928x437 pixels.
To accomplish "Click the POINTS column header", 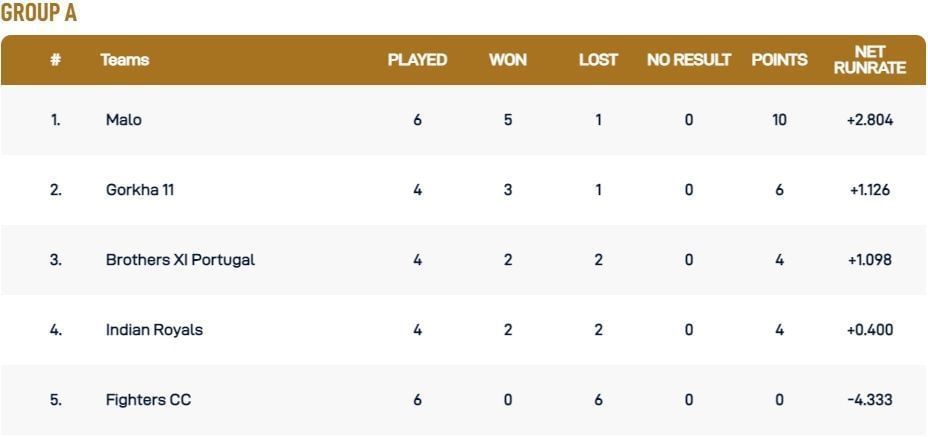I will (x=779, y=60).
